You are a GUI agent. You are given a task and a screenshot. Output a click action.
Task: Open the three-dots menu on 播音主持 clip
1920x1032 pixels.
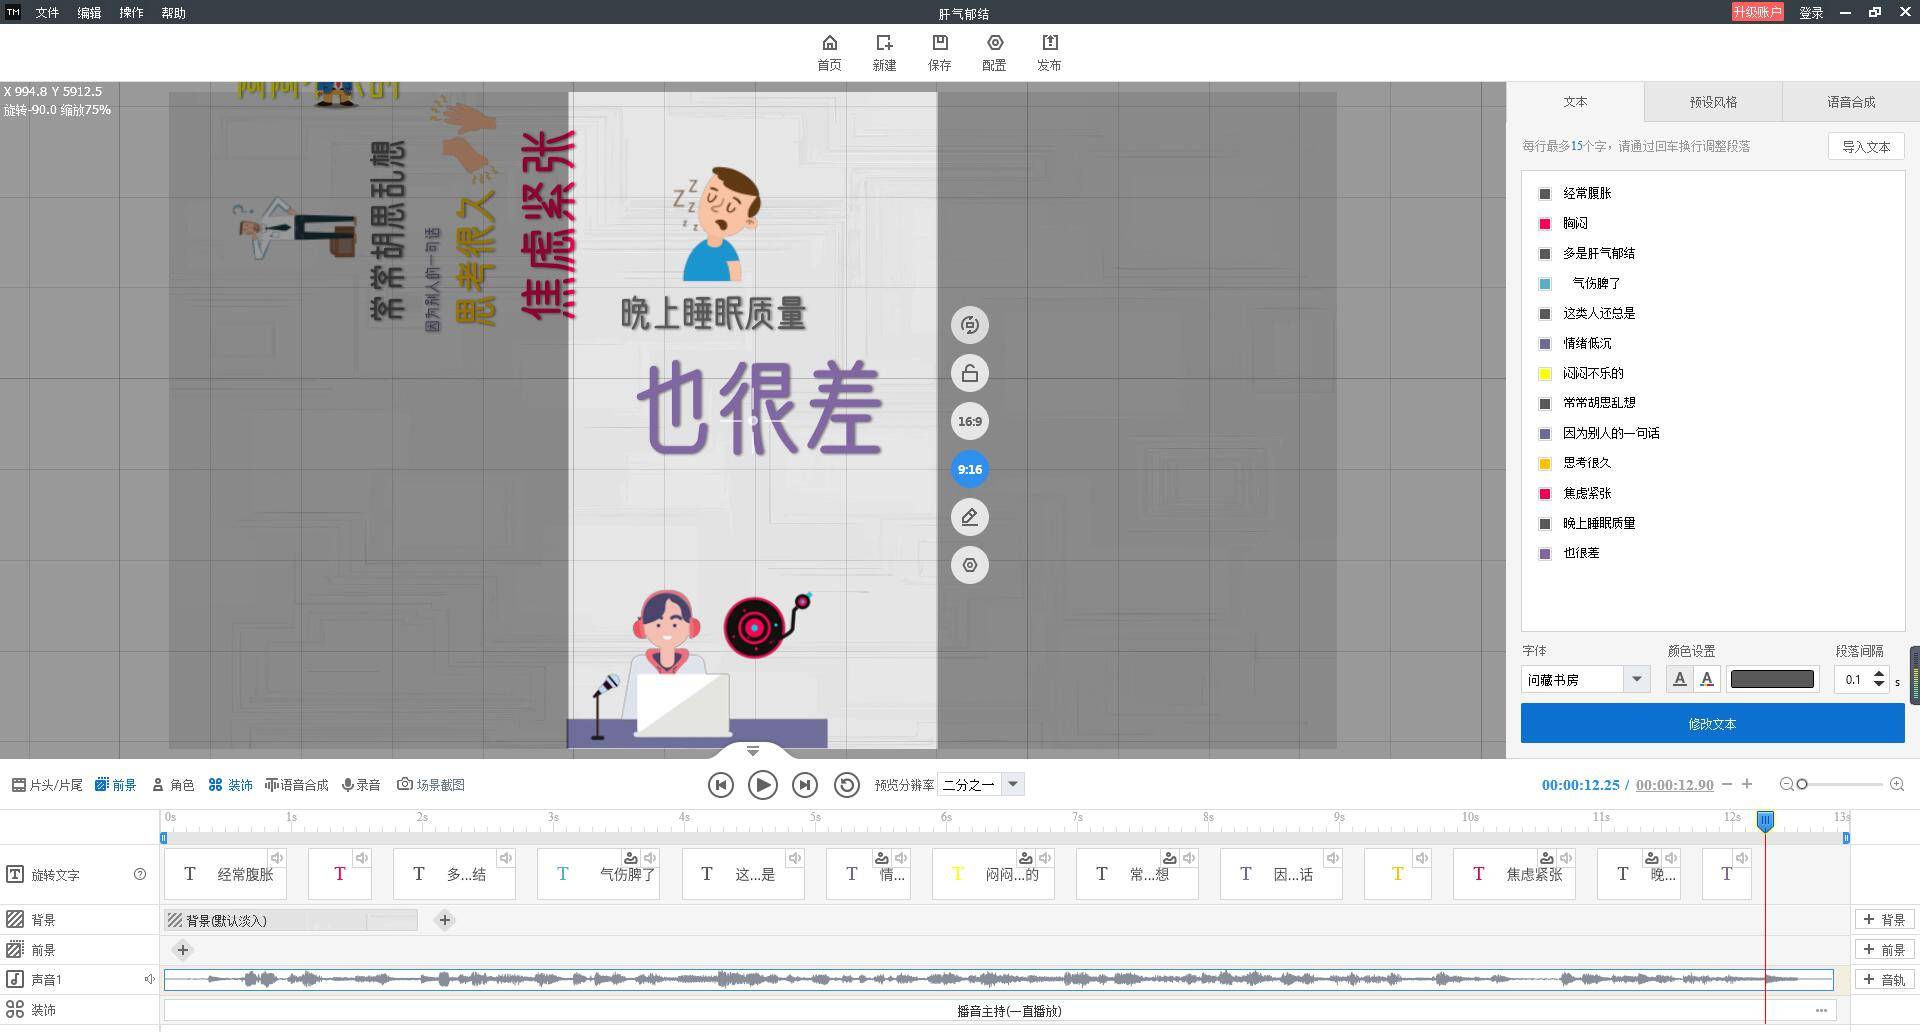click(1821, 1010)
